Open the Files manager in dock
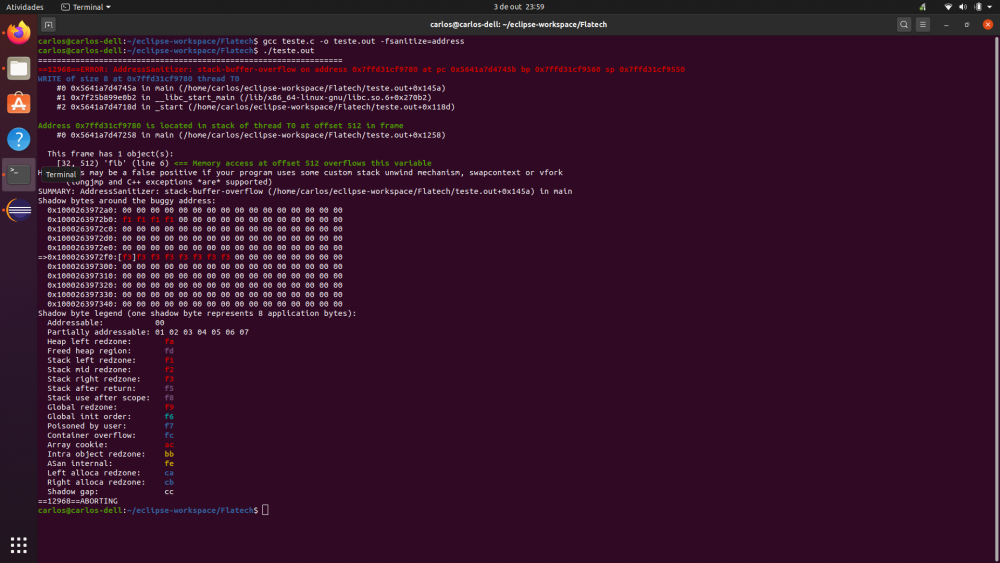This screenshot has width=1000, height=563. (x=18, y=69)
